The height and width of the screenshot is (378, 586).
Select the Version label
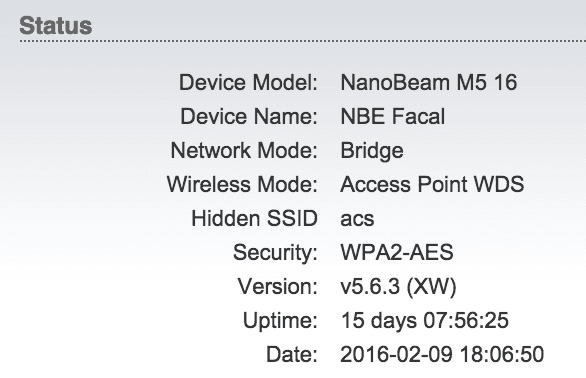278,286
